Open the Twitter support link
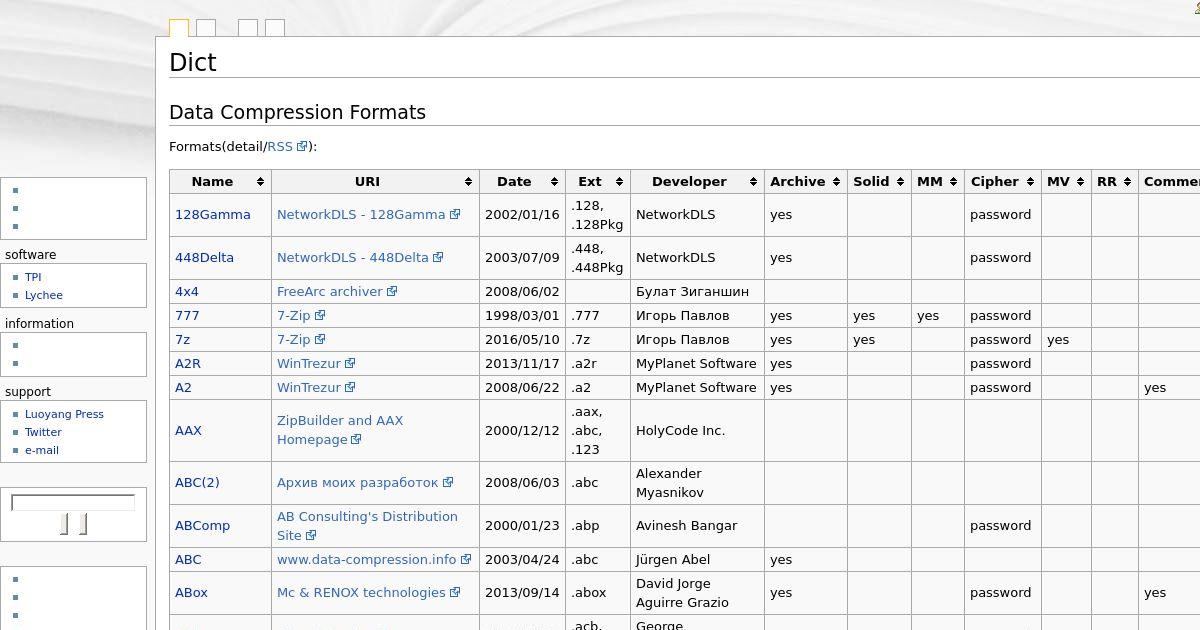Screen dimensions: 1200x630 [43, 432]
